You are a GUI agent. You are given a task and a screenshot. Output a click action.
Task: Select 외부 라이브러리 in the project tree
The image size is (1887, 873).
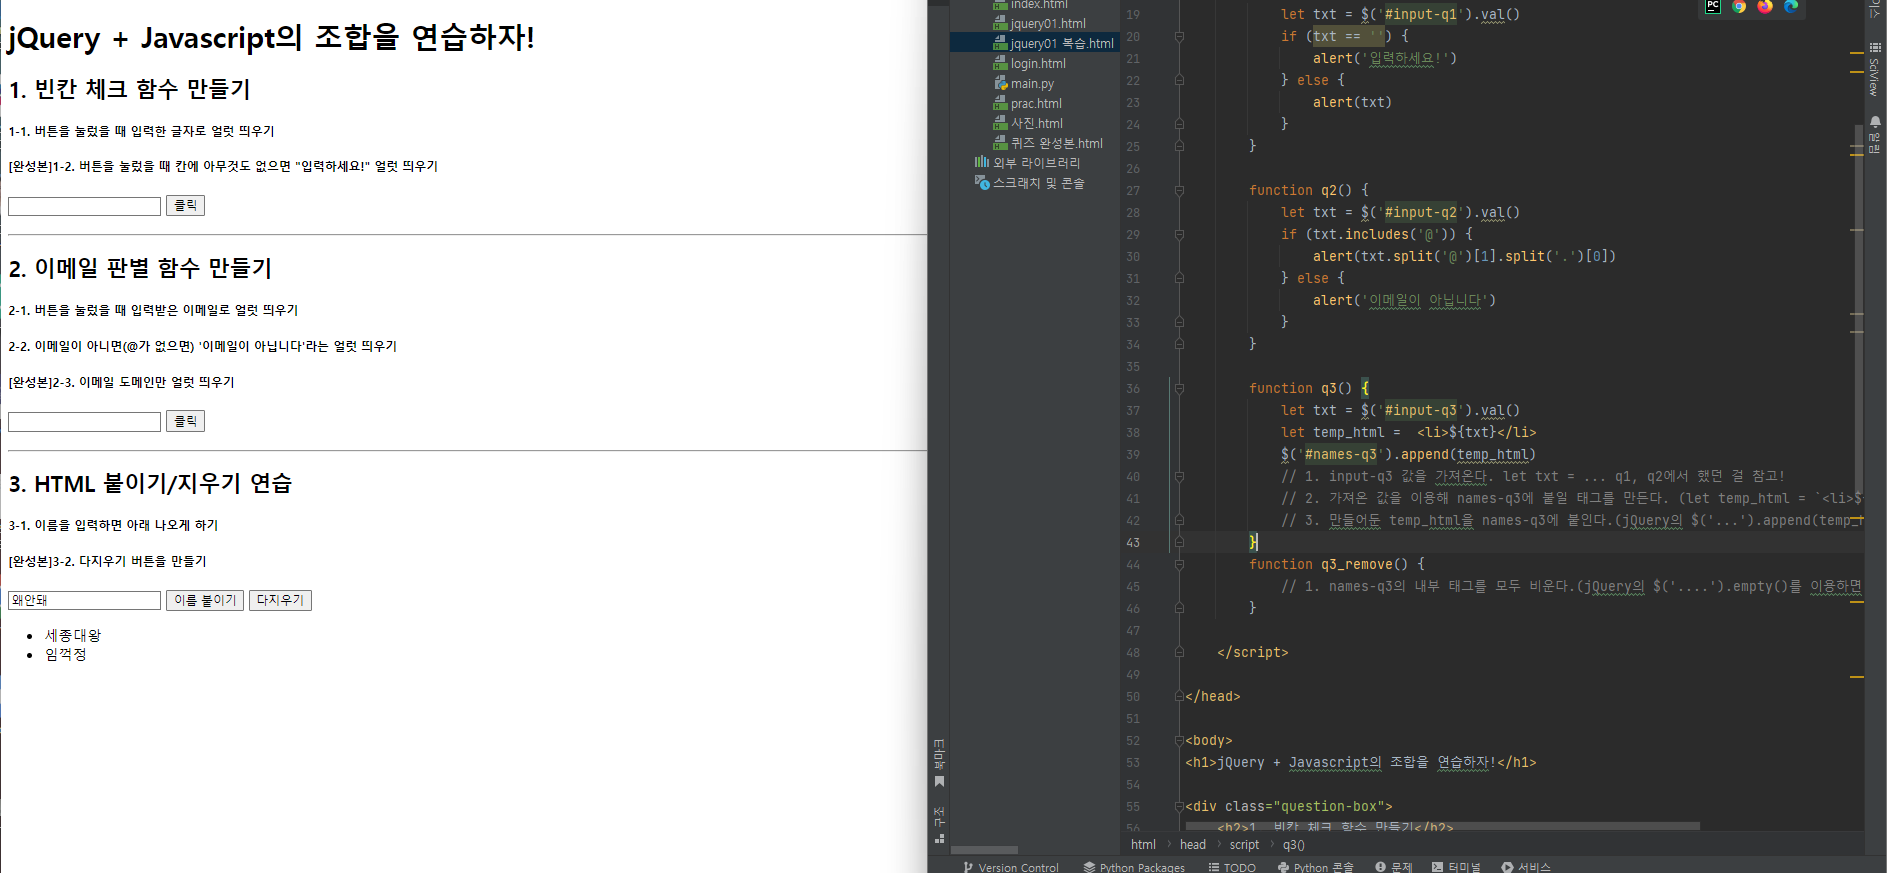1036,162
